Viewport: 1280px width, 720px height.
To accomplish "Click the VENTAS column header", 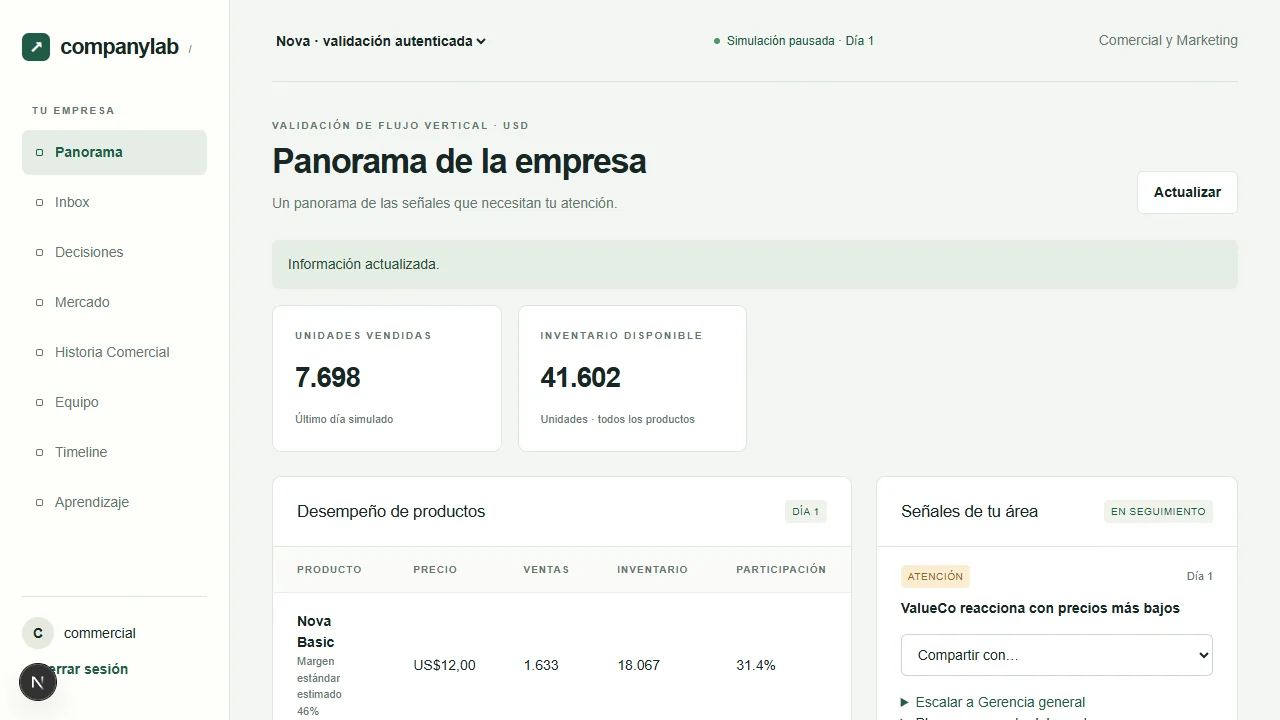I will click(x=546, y=569).
